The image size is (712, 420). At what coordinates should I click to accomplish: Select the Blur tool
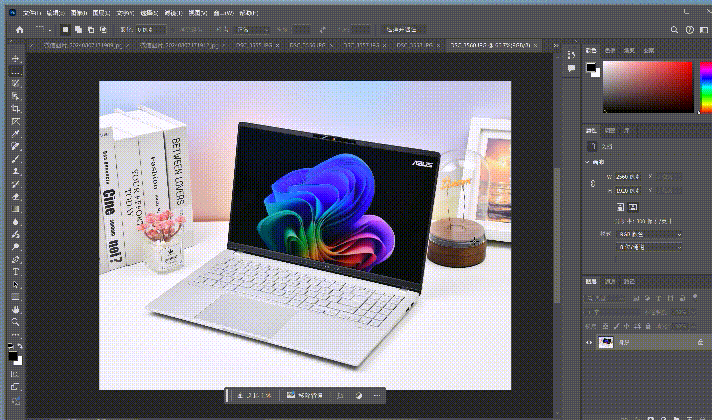(15, 222)
